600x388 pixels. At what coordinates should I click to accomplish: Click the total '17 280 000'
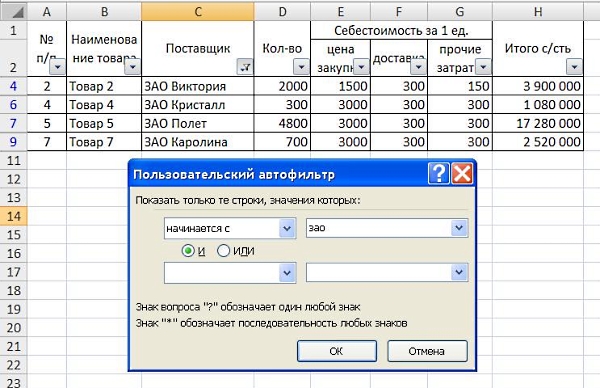click(538, 123)
